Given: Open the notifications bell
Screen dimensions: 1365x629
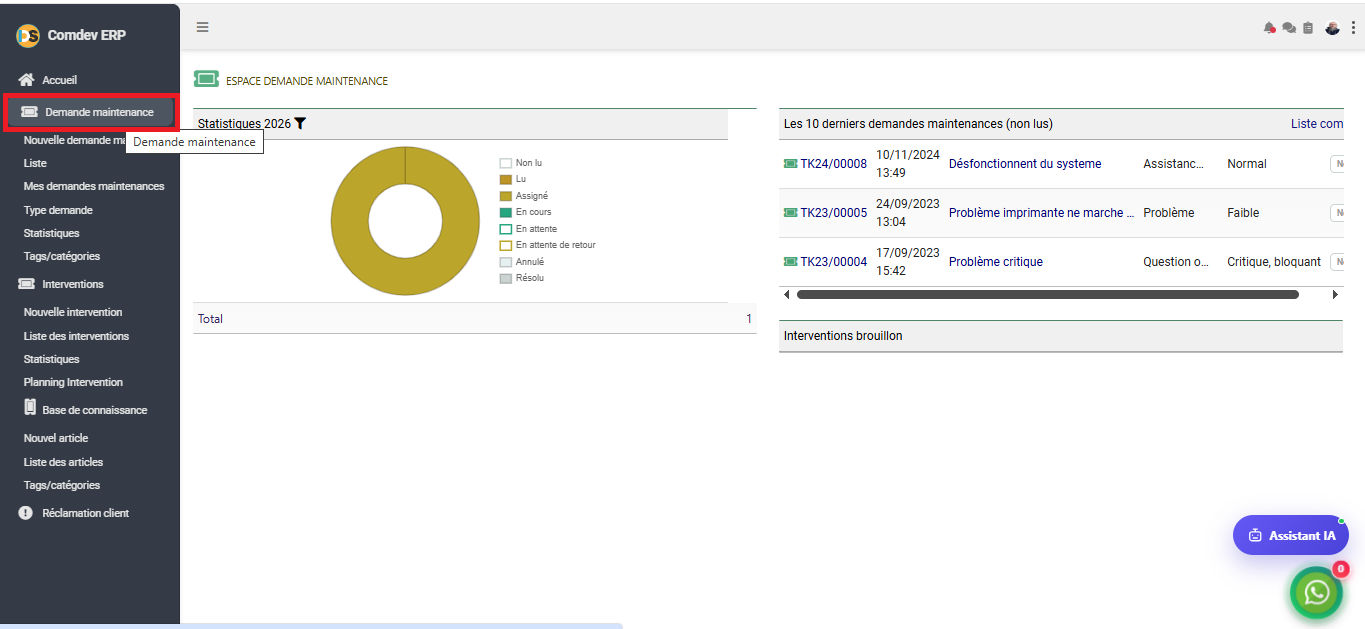Looking at the screenshot, I should pos(1270,28).
